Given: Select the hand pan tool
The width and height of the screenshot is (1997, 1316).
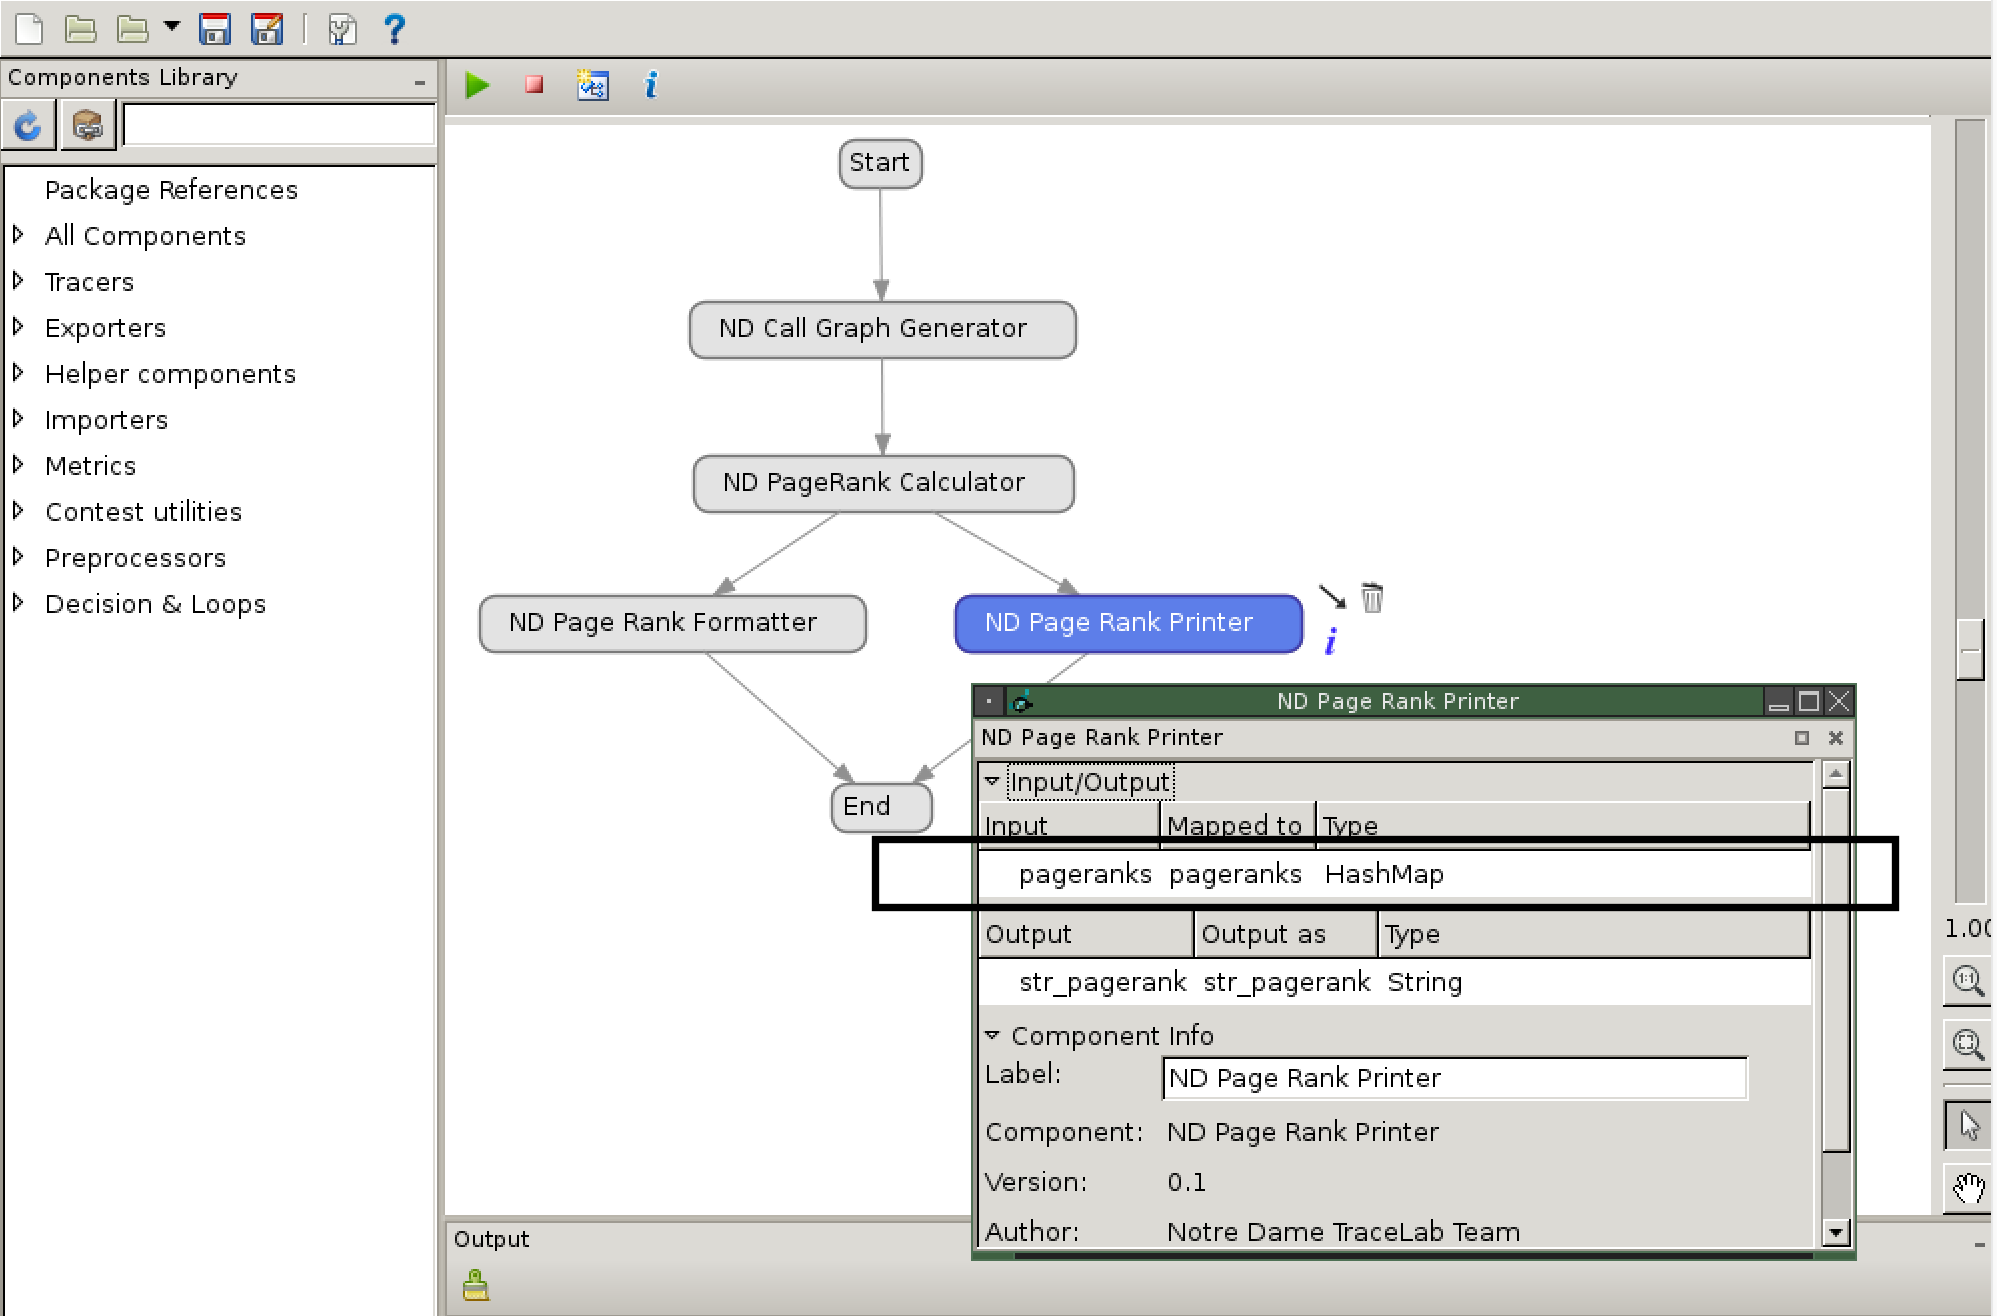Looking at the screenshot, I should (1968, 1189).
